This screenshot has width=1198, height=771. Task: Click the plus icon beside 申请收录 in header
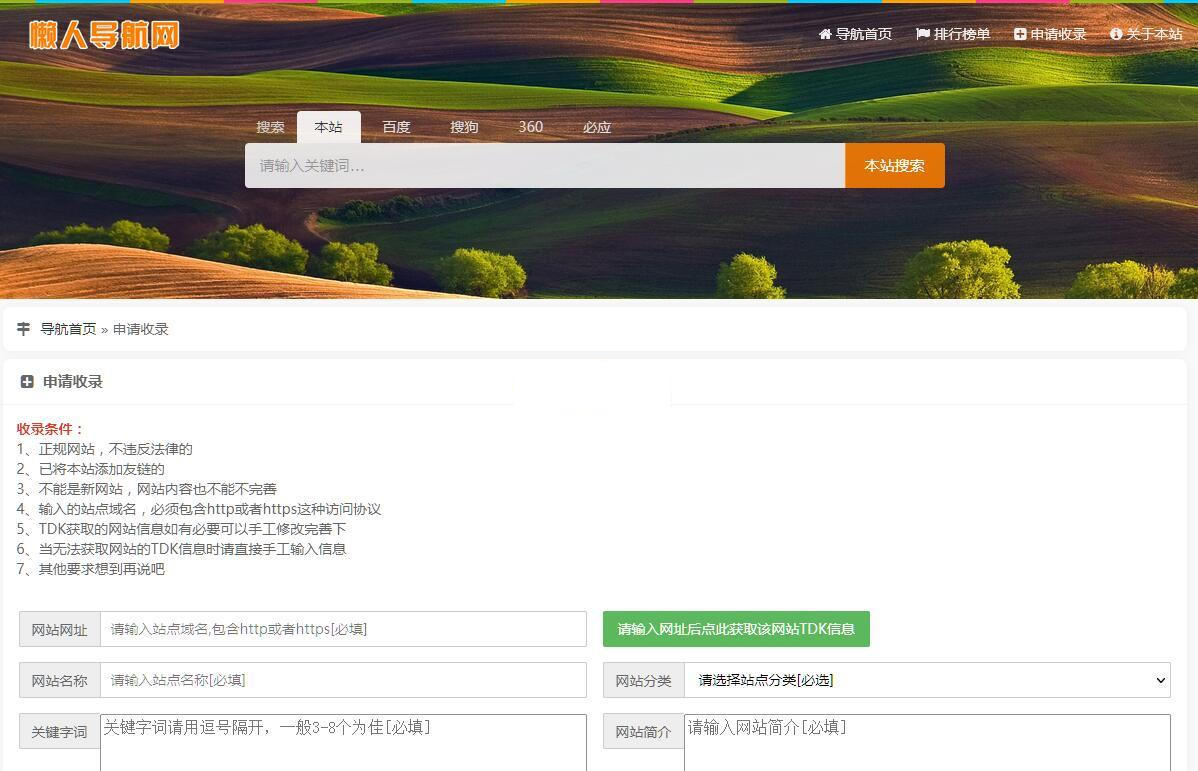click(1020, 34)
